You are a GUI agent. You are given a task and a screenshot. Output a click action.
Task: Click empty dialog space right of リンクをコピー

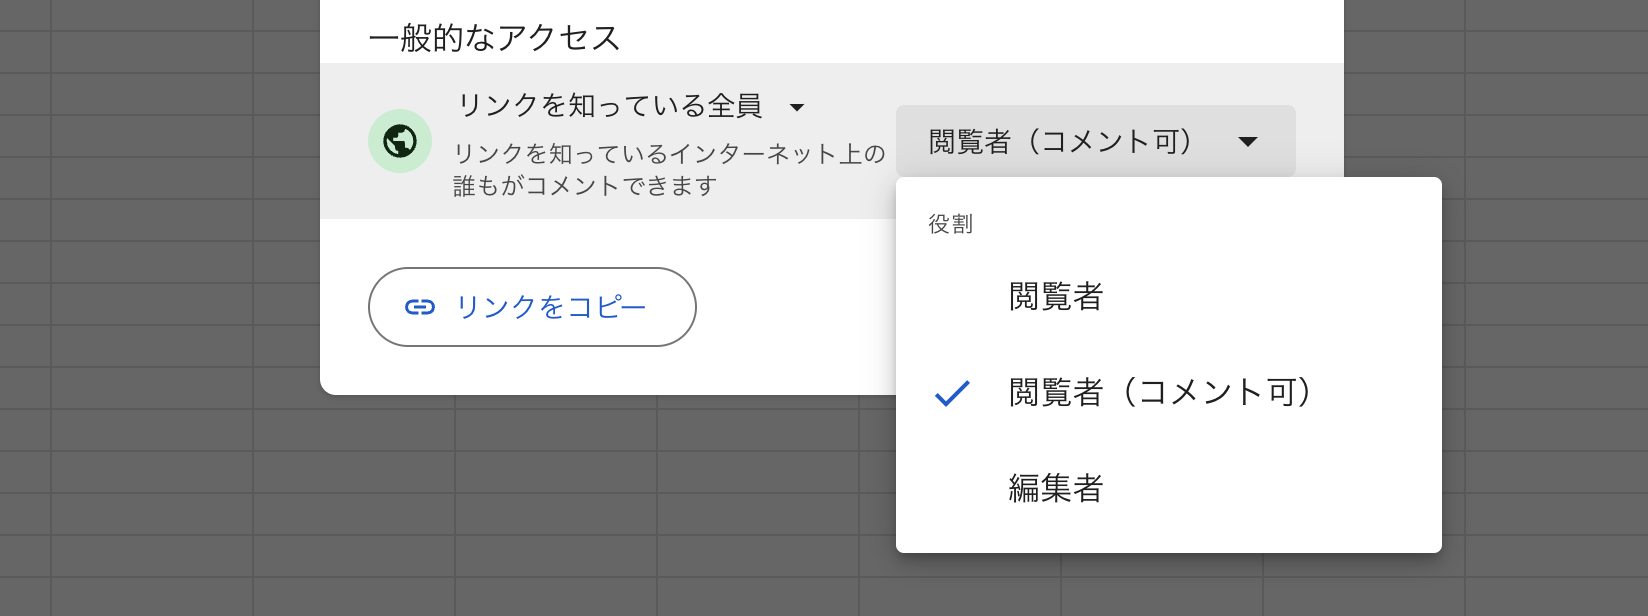pyautogui.click(x=795, y=307)
